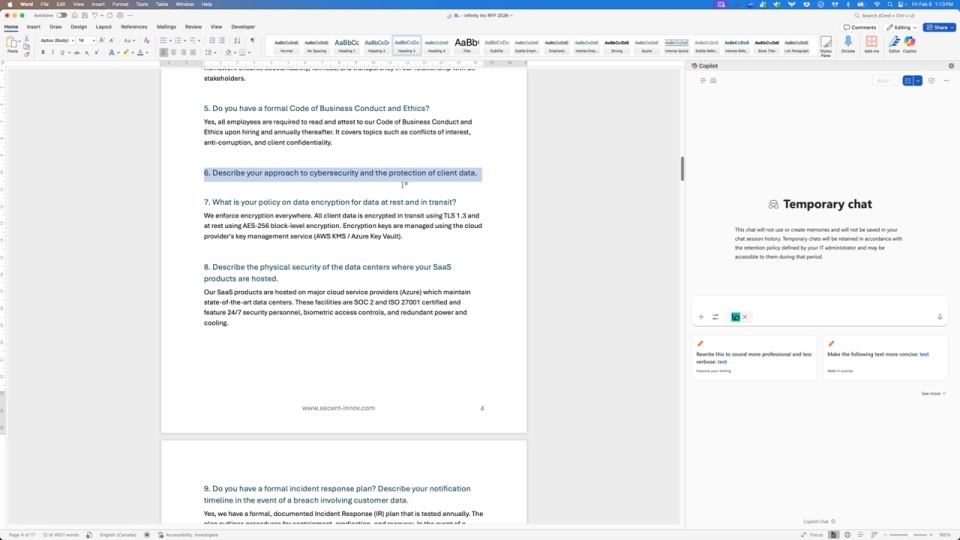The height and width of the screenshot is (540, 960).
Task: Toggle Focus mode in status bar
Action: [x=812, y=535]
